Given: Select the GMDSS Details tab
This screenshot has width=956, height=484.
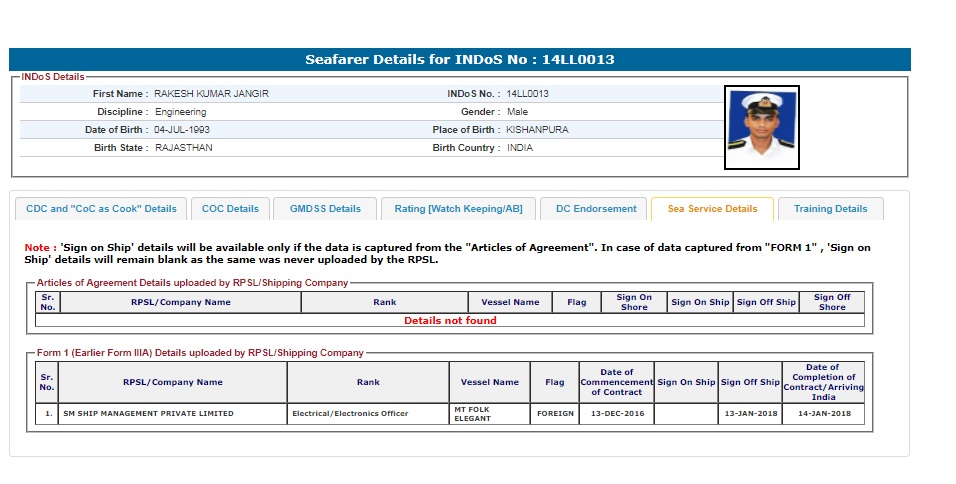Looking at the screenshot, I should click(x=325, y=209).
